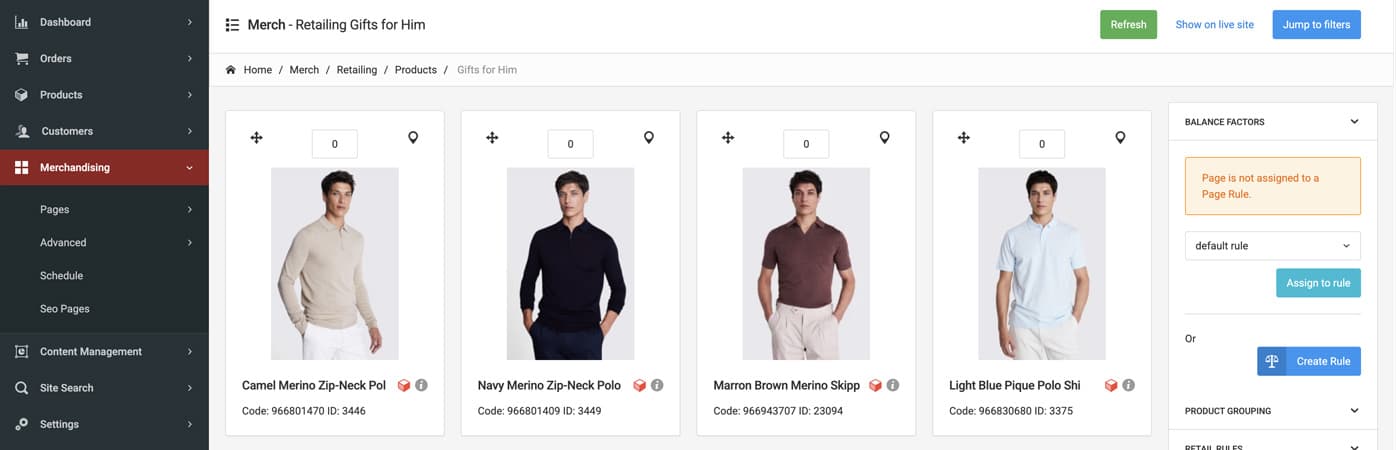Click the red cube icon beside Marron Brown Merino
Viewport: 1396px width, 450px height.
[875, 385]
